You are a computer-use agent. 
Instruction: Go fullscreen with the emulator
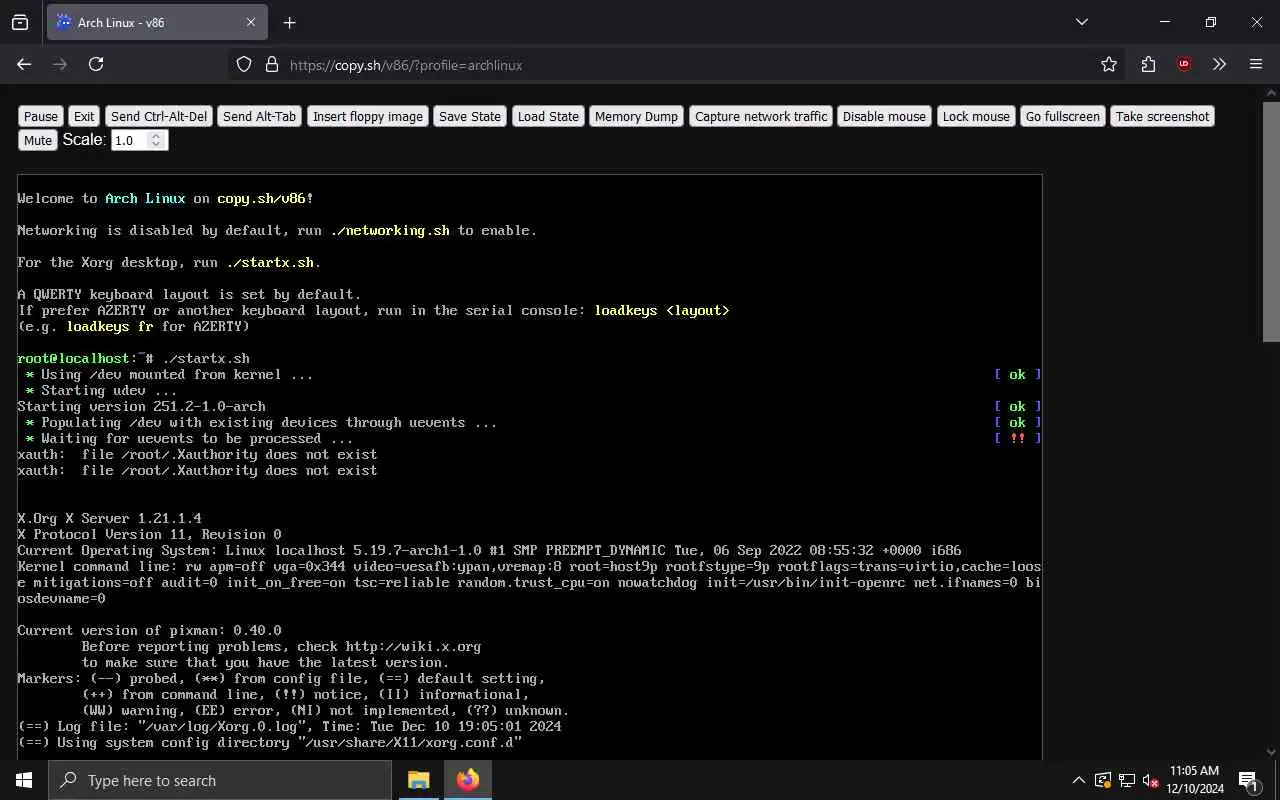pos(1063,116)
